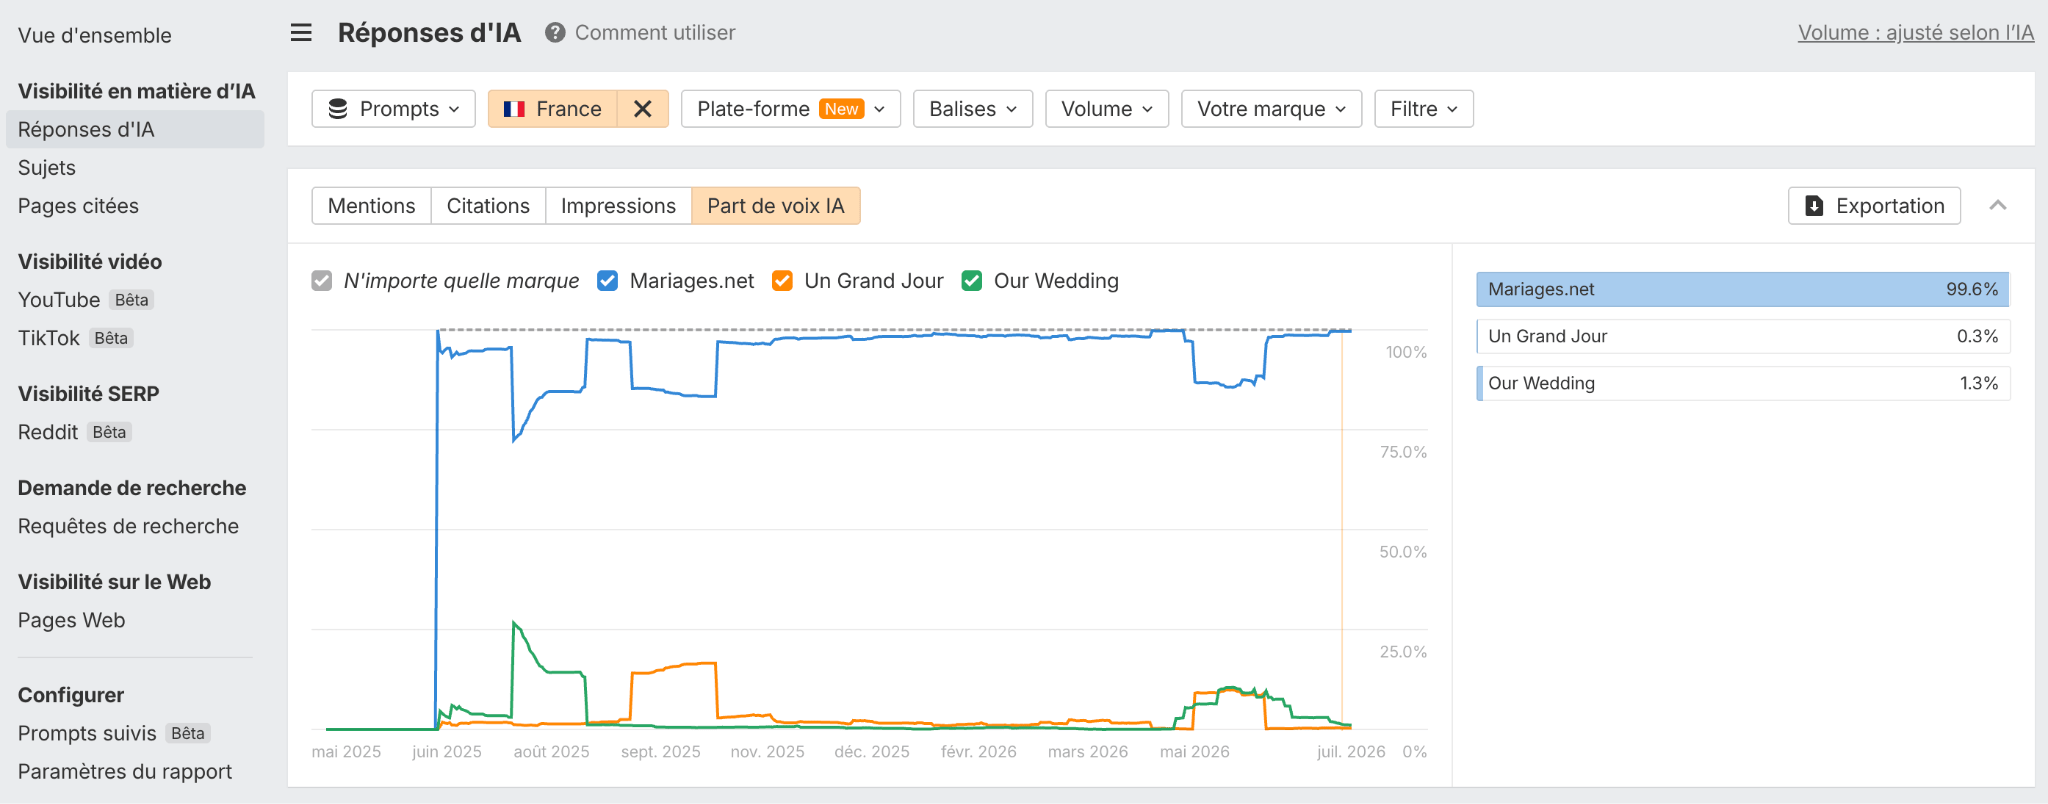The width and height of the screenshot is (2048, 804).
Task: Click the Réponses d'IA page title
Action: click(x=429, y=33)
